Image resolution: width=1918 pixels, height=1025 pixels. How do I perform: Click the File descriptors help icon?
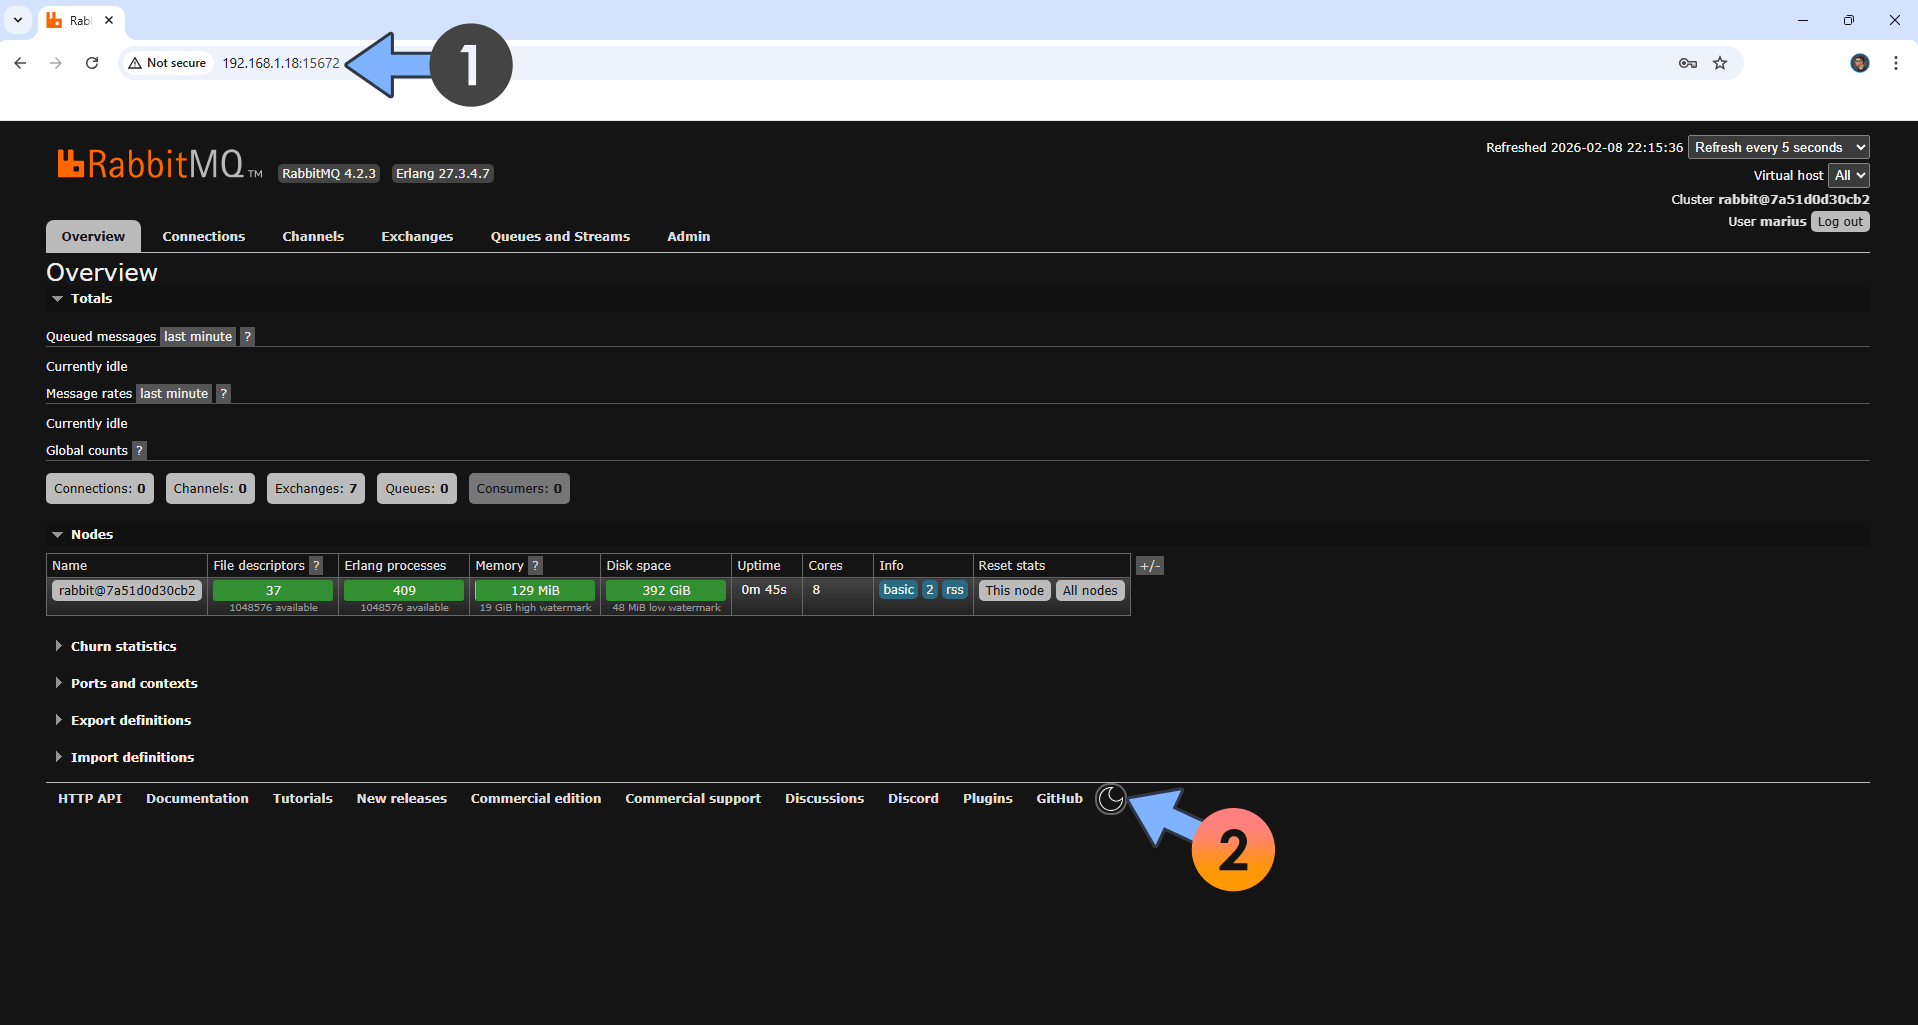click(x=316, y=566)
